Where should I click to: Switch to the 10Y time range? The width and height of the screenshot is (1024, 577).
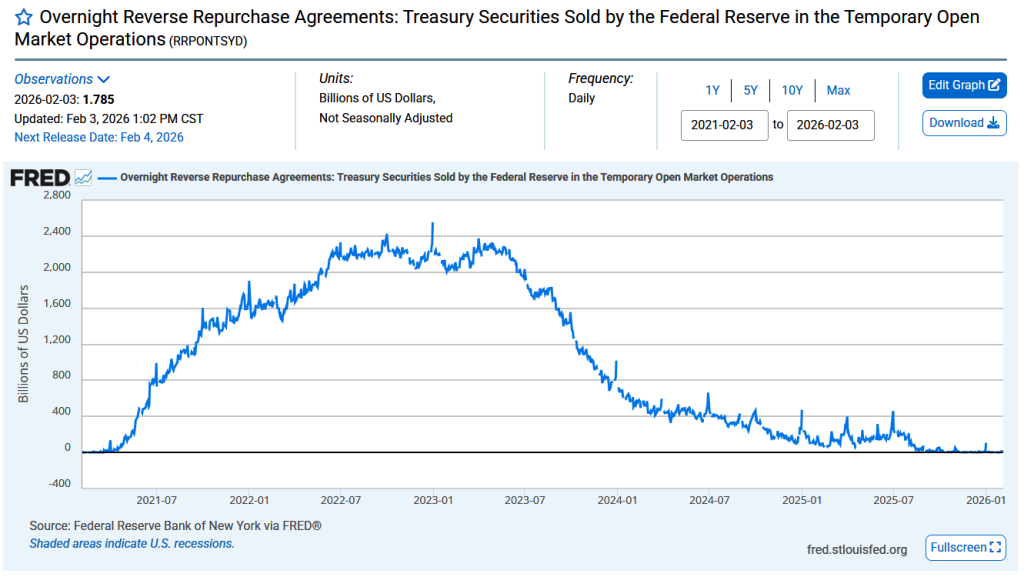792,90
